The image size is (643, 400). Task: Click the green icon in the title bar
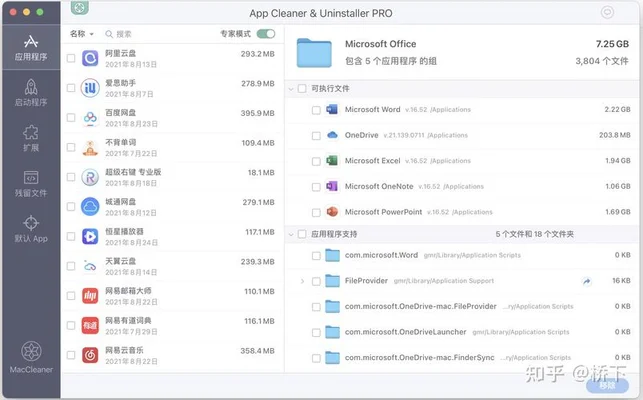tap(80, 7)
